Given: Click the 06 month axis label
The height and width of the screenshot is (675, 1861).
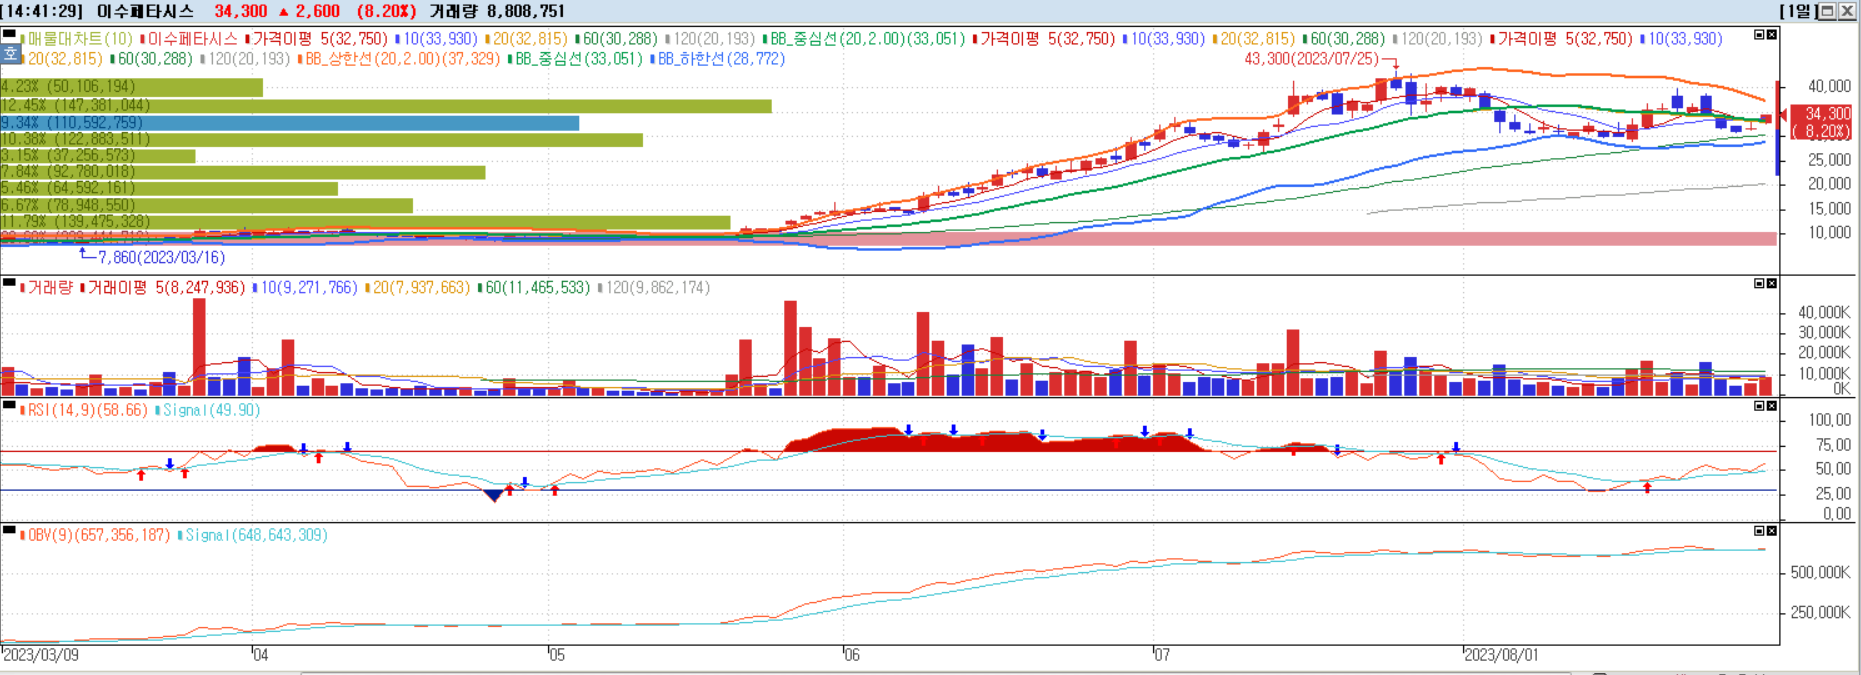Looking at the screenshot, I should [x=851, y=655].
